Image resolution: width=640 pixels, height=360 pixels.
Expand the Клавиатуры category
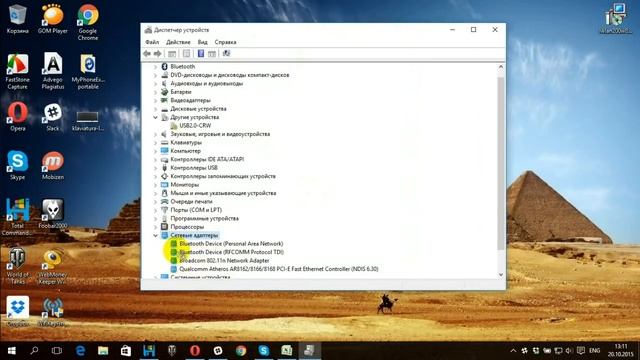coord(155,142)
